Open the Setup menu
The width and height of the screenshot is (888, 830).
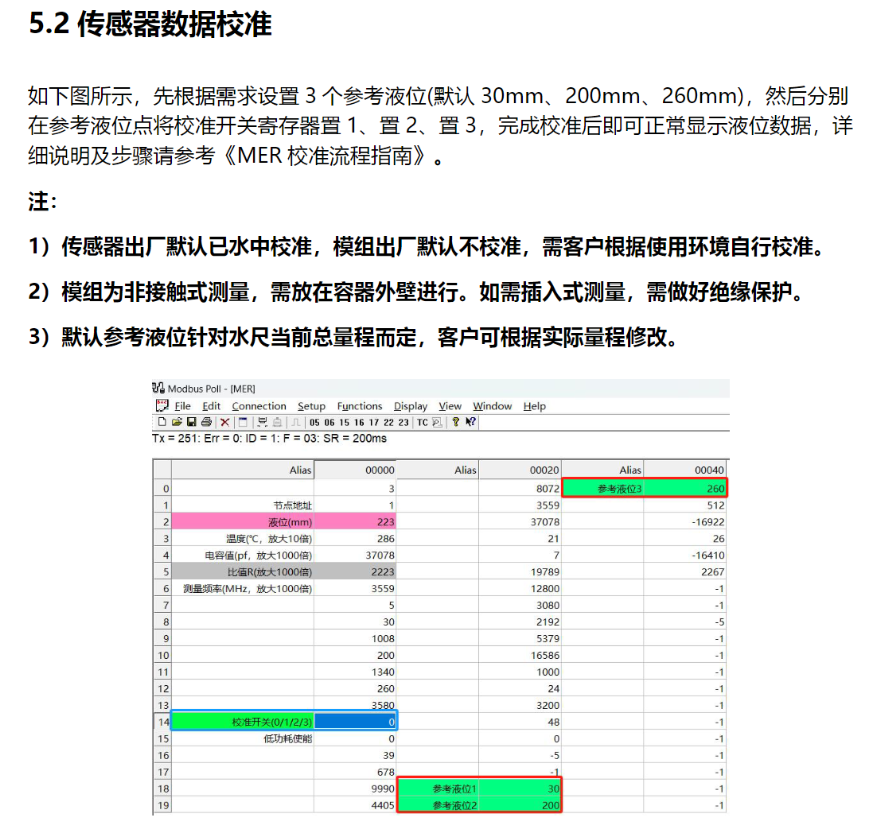[x=311, y=406]
